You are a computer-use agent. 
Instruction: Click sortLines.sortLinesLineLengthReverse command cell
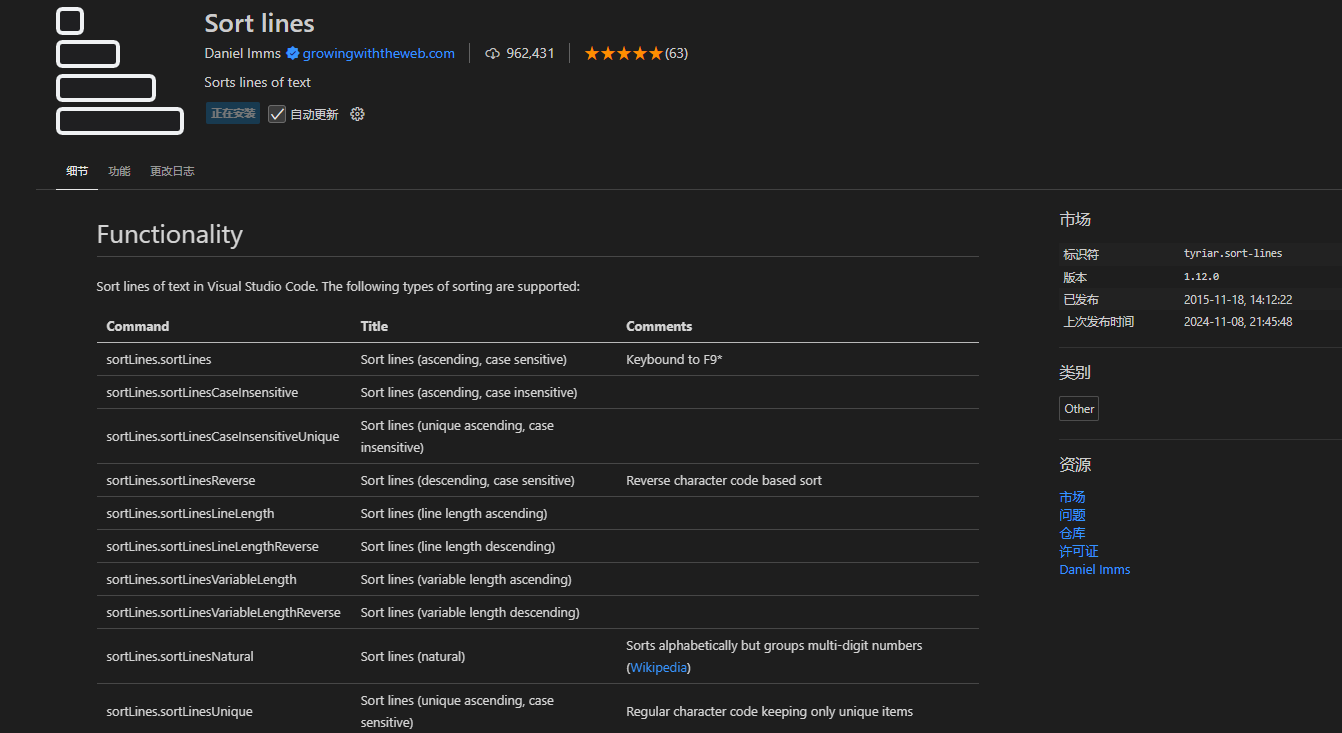[x=213, y=546]
